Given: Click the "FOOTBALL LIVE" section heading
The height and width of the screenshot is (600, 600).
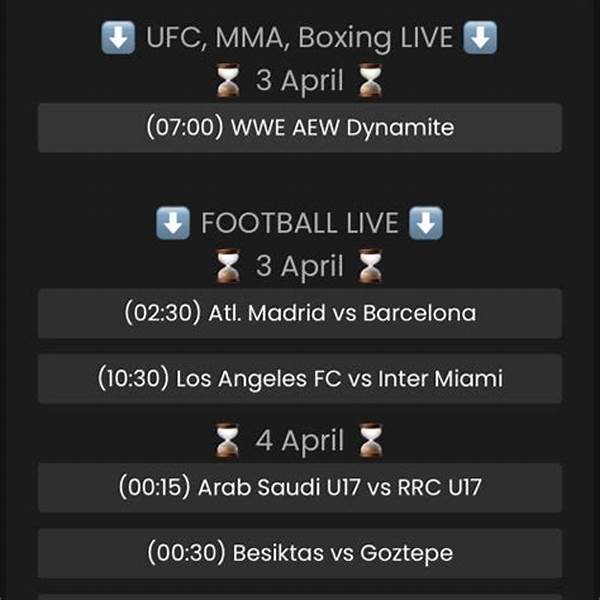Looking at the screenshot, I should [x=300, y=223].
